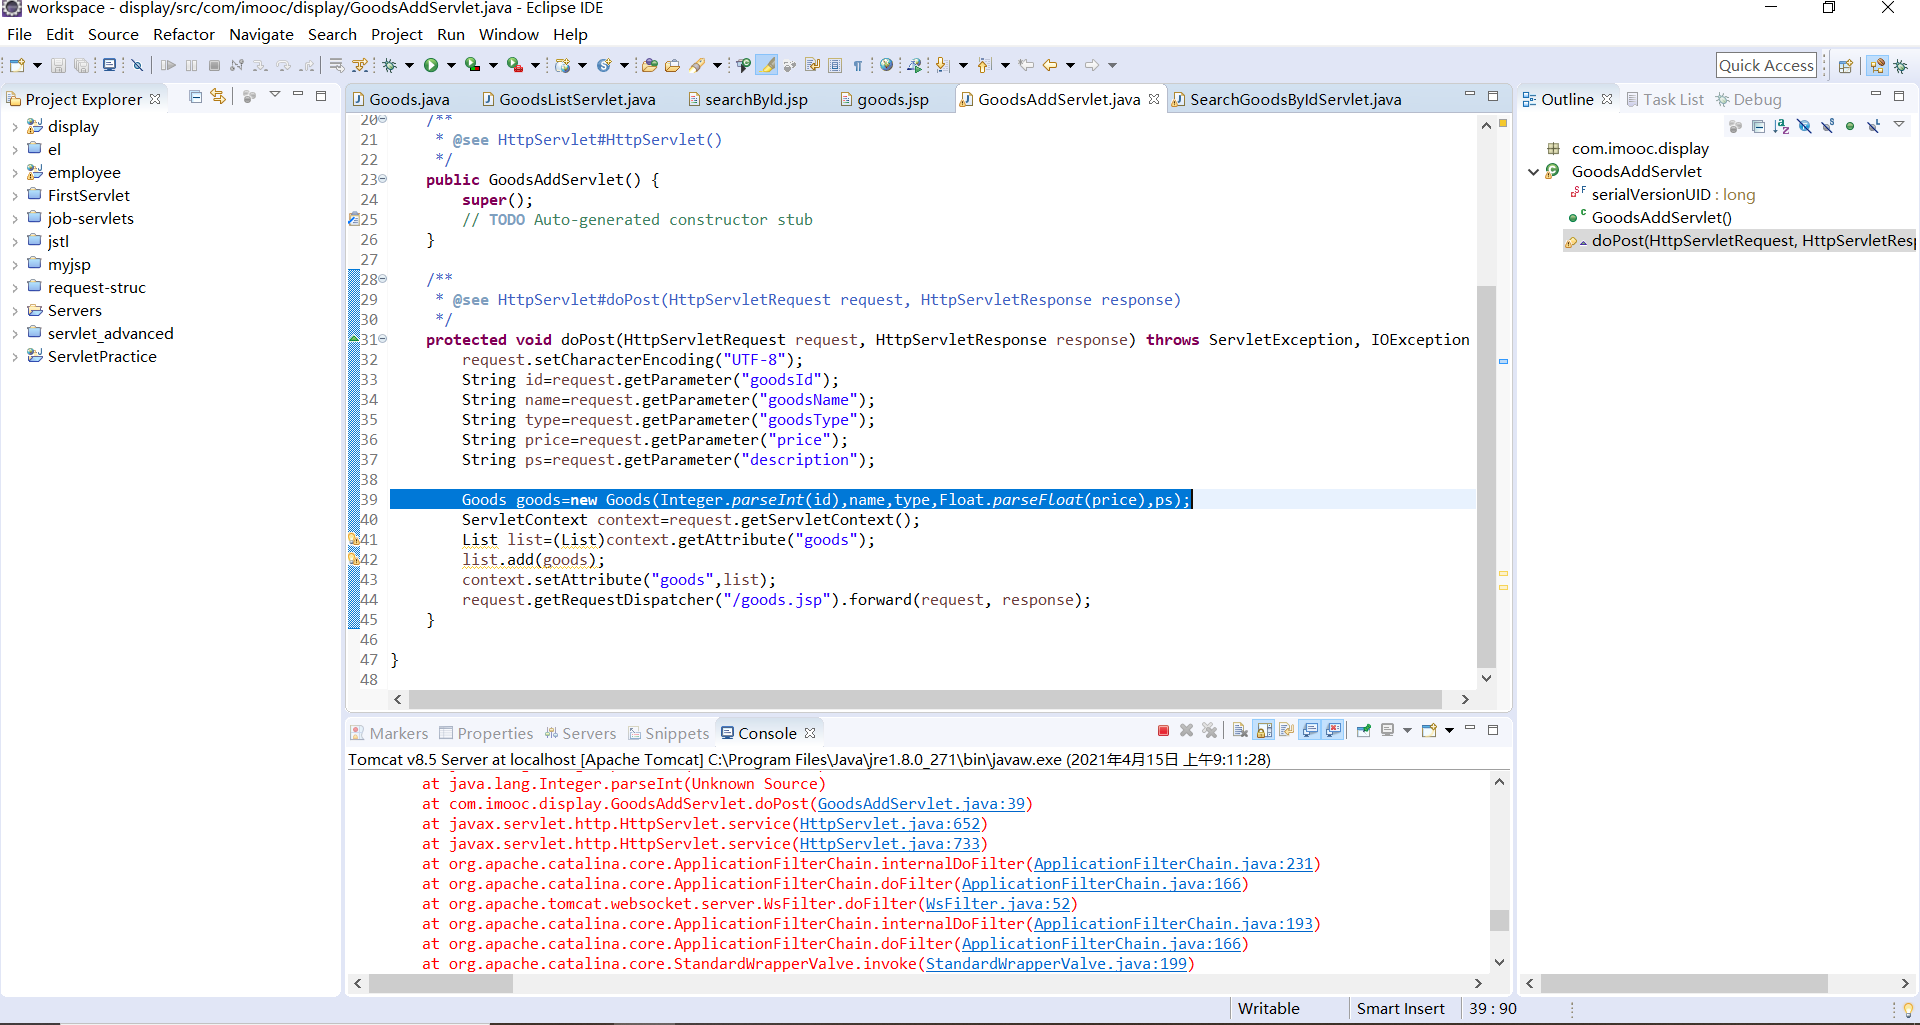Open the Project Explorer view menu triangle
The image size is (1920, 1025).
275,95
